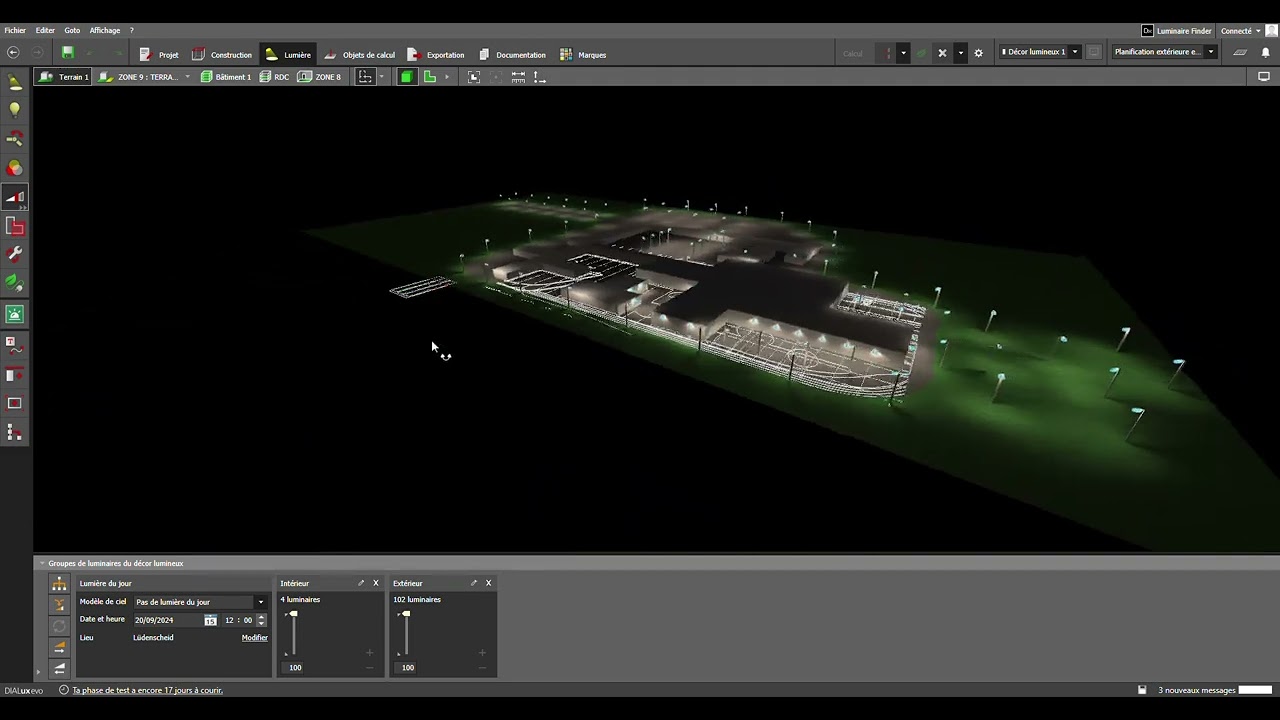Click the user profile avatar icon
Screen dimensions: 1280x720
point(1272,31)
